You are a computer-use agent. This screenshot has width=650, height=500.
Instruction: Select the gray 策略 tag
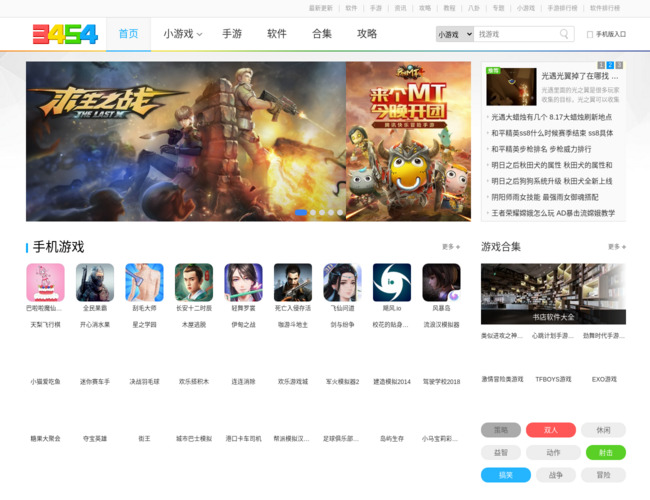501,430
